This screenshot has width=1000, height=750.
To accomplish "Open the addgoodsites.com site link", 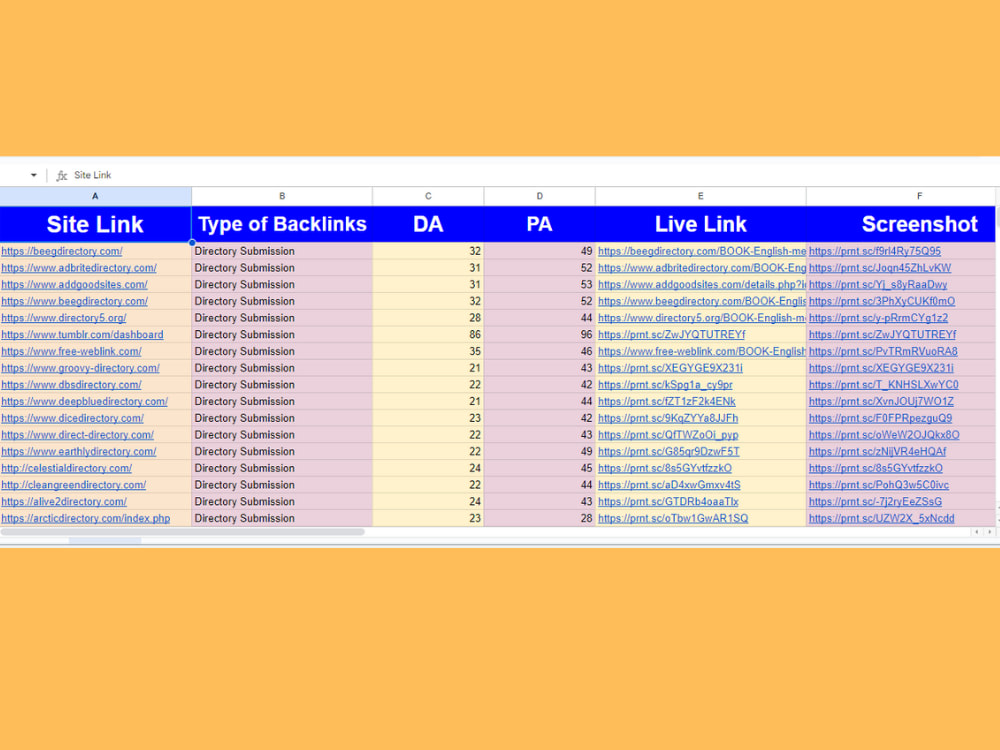I will click(x=75, y=284).
